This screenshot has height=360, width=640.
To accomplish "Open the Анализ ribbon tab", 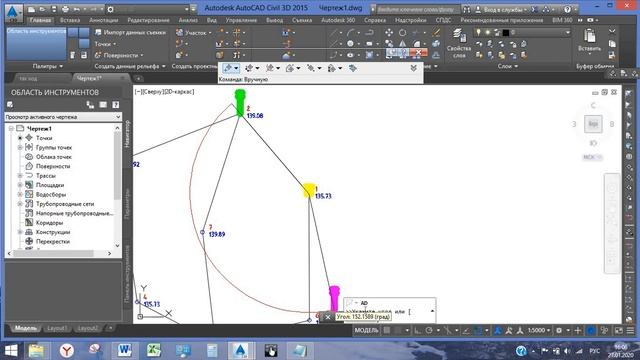I will [x=188, y=20].
